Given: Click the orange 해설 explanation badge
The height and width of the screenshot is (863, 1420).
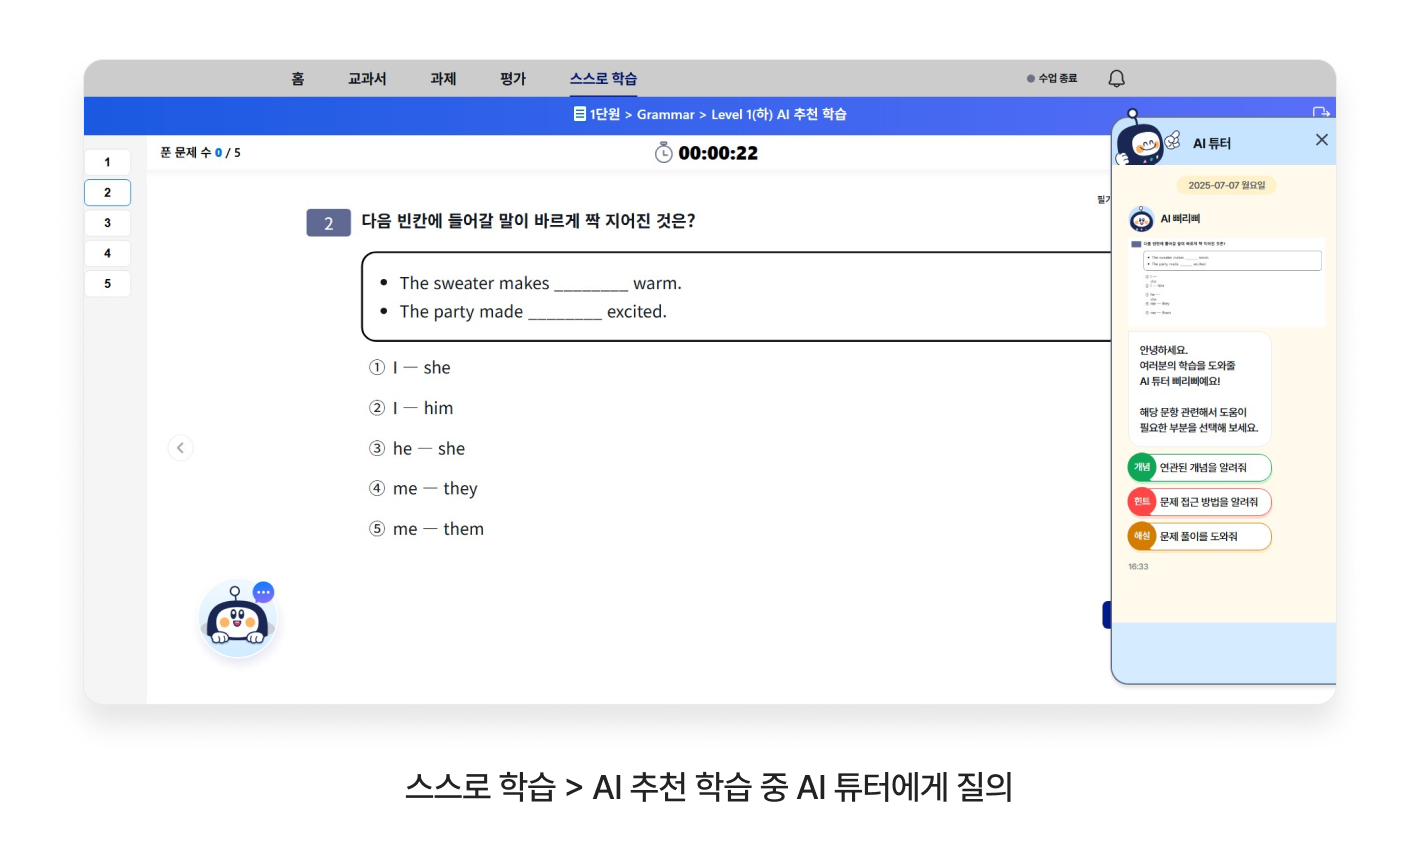Looking at the screenshot, I should click(x=1141, y=537).
